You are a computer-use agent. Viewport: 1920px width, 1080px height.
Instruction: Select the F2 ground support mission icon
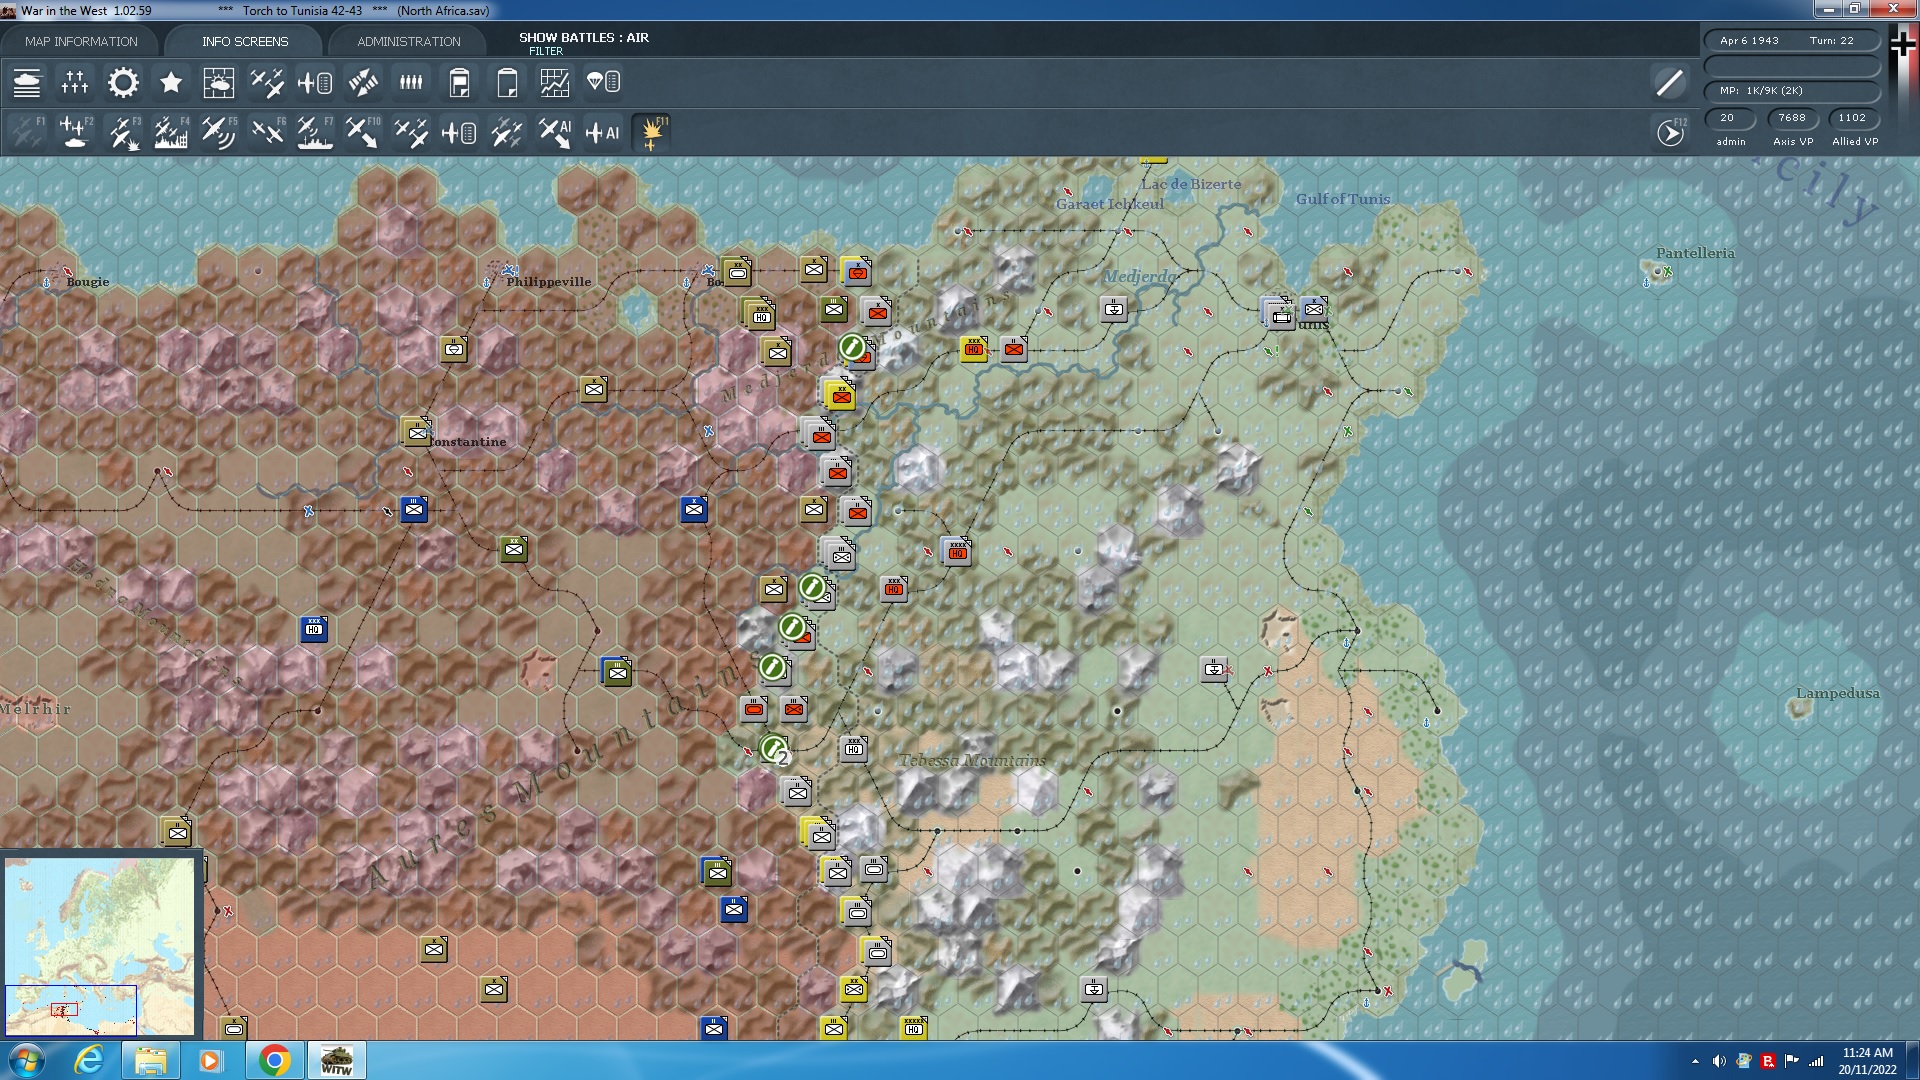coord(74,131)
